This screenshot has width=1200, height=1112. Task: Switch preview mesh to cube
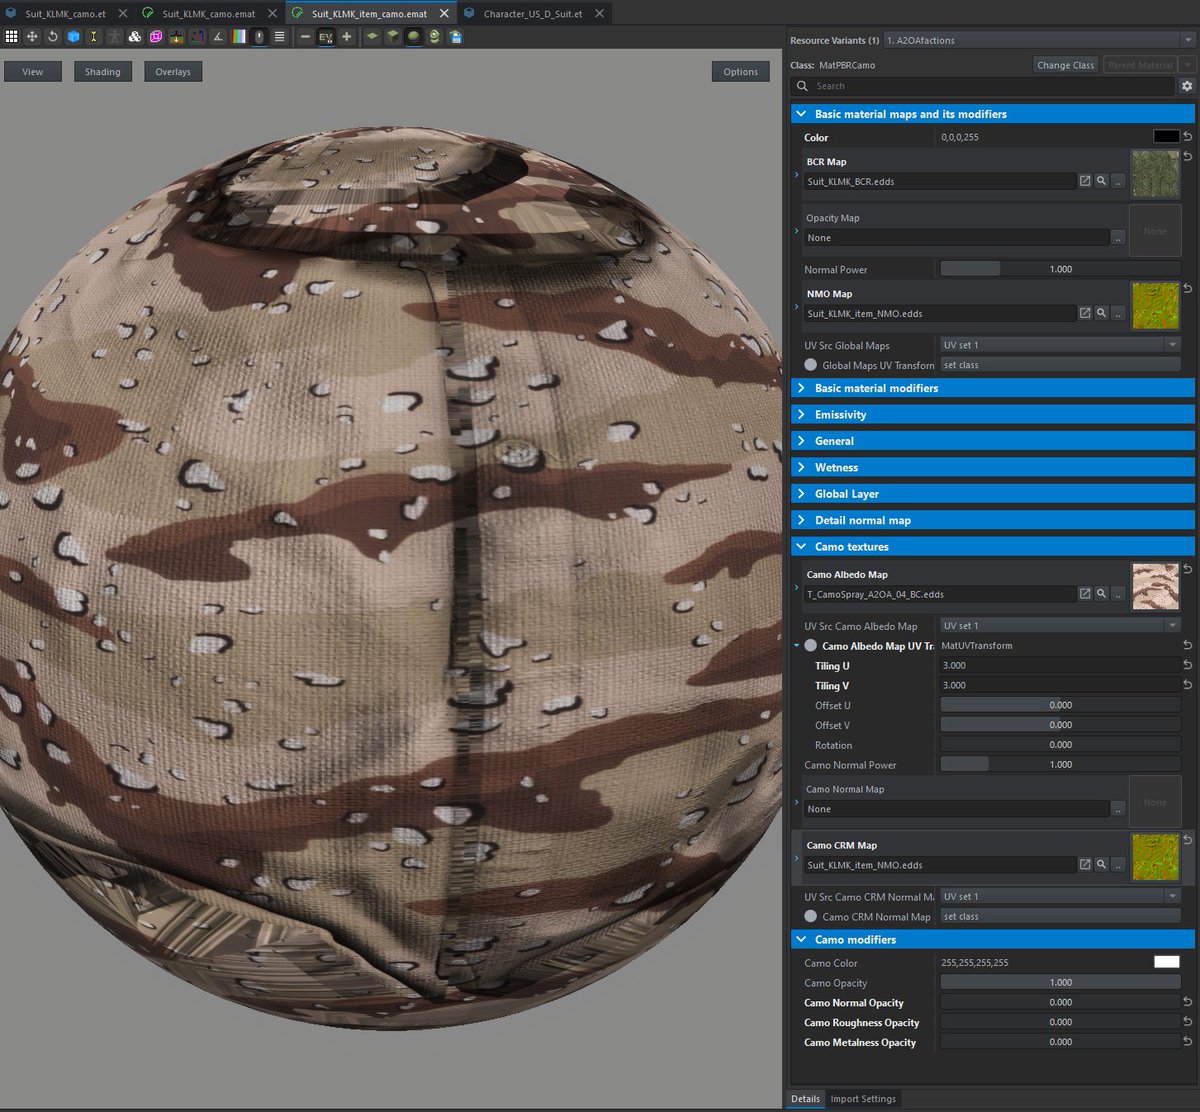tap(393, 36)
